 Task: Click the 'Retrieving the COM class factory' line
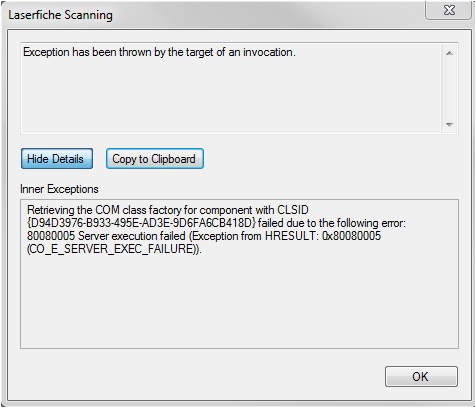point(168,210)
